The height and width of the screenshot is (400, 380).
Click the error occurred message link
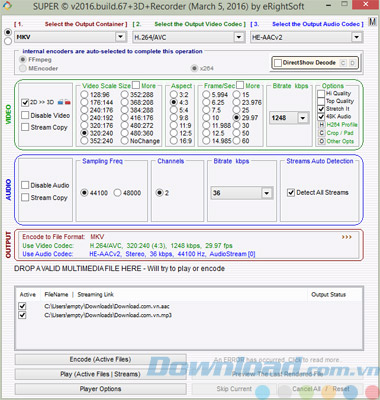coord(277,360)
